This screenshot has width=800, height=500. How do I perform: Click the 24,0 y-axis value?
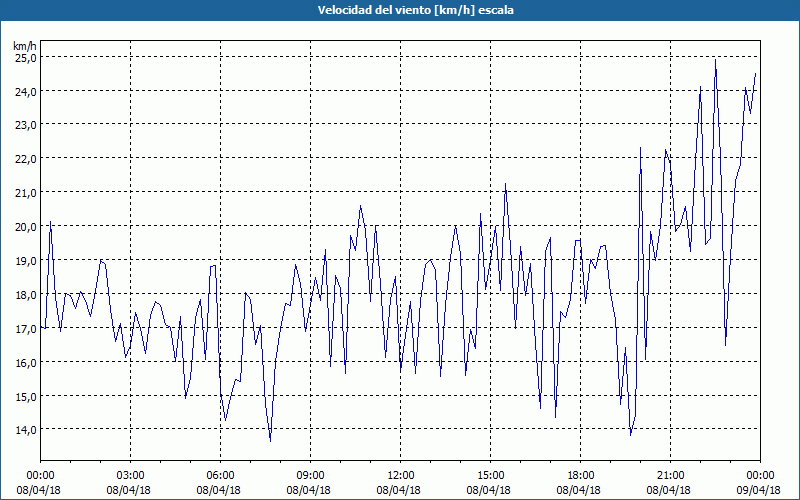[x=25, y=92]
